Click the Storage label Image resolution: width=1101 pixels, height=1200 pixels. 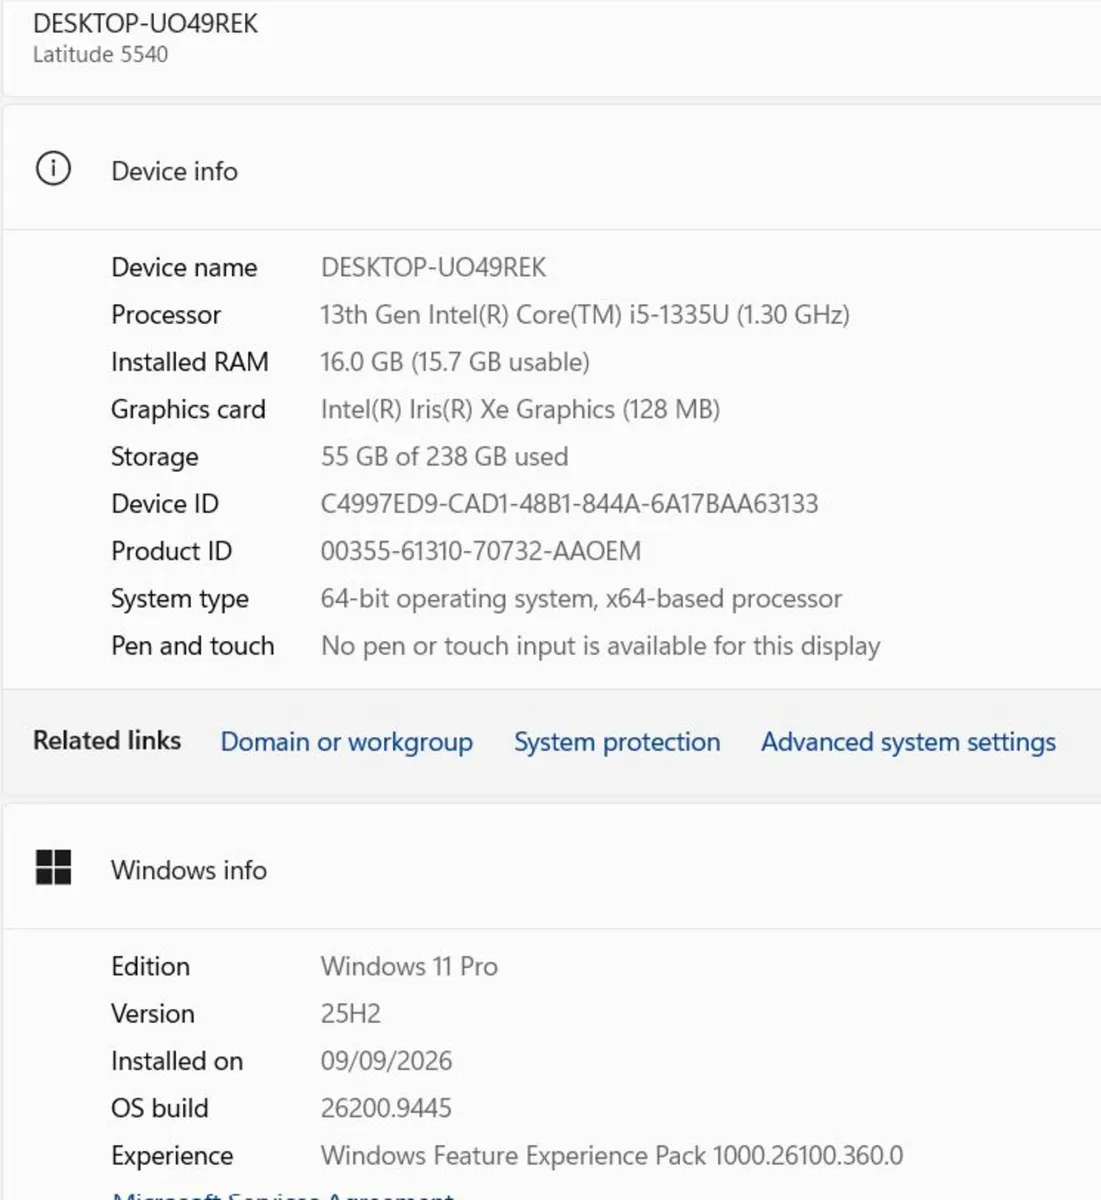[155, 457]
